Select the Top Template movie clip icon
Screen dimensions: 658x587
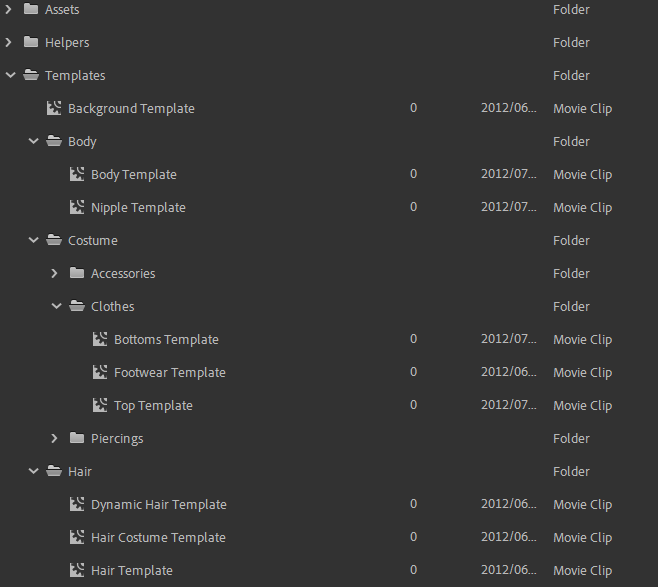[100, 405]
